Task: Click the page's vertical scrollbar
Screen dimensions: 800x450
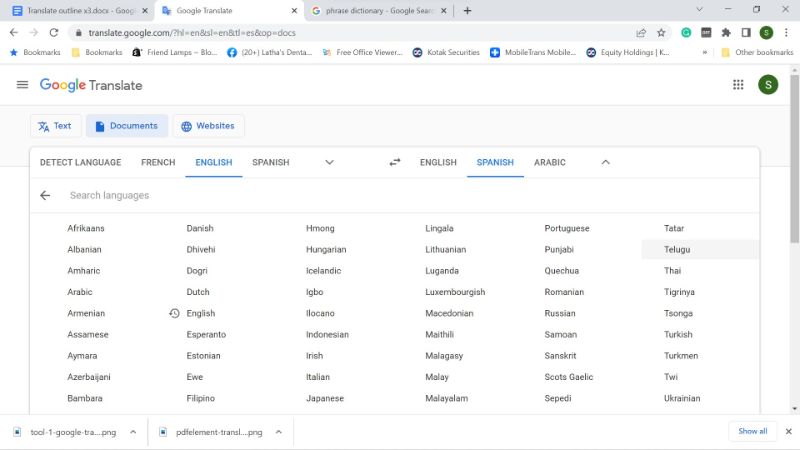Action: pyautogui.click(x=794, y=159)
